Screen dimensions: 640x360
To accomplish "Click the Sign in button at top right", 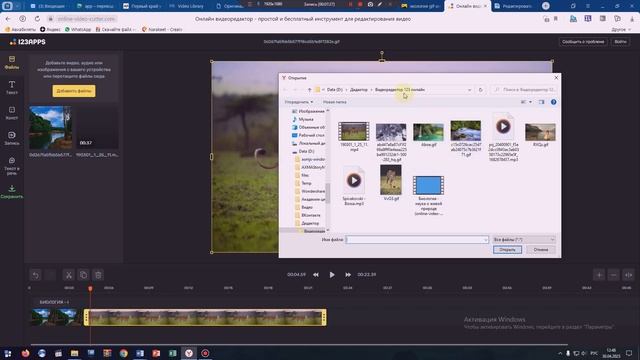I will point(620,42).
